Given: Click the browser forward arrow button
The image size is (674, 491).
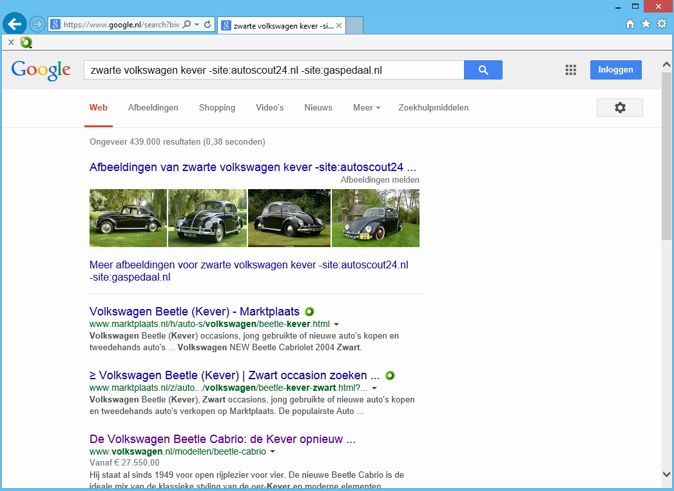Looking at the screenshot, I should click(37, 25).
